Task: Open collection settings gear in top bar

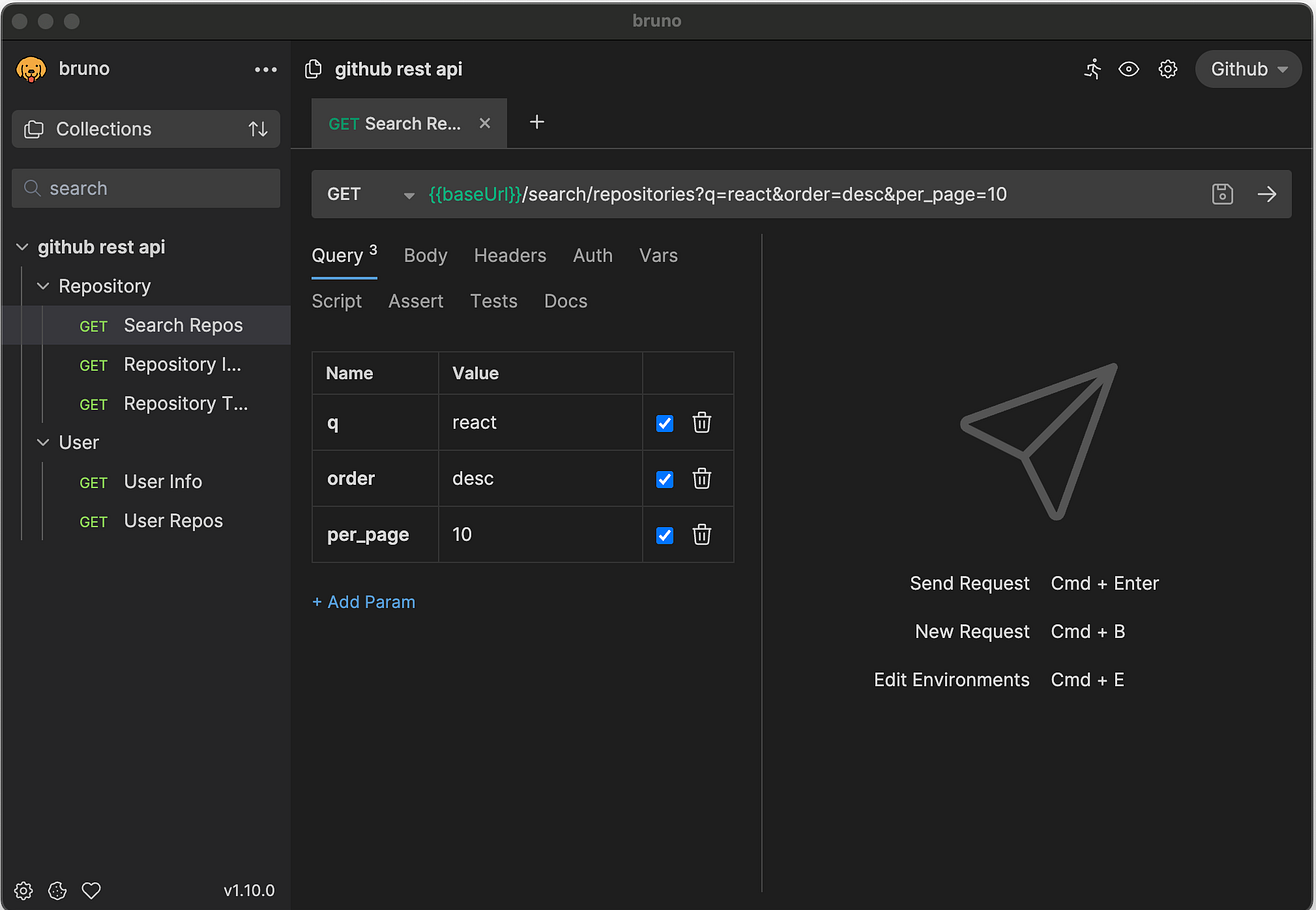Action: point(1167,69)
